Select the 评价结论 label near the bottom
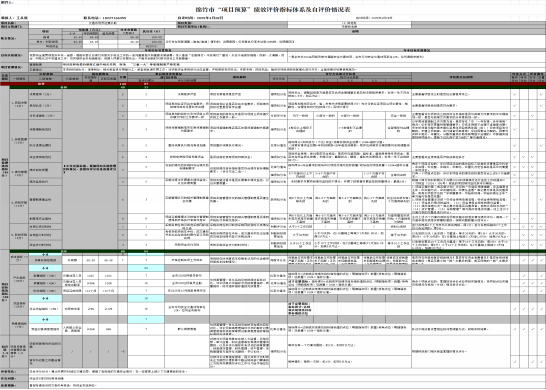This screenshot has height=390, width=546. [x=14, y=372]
